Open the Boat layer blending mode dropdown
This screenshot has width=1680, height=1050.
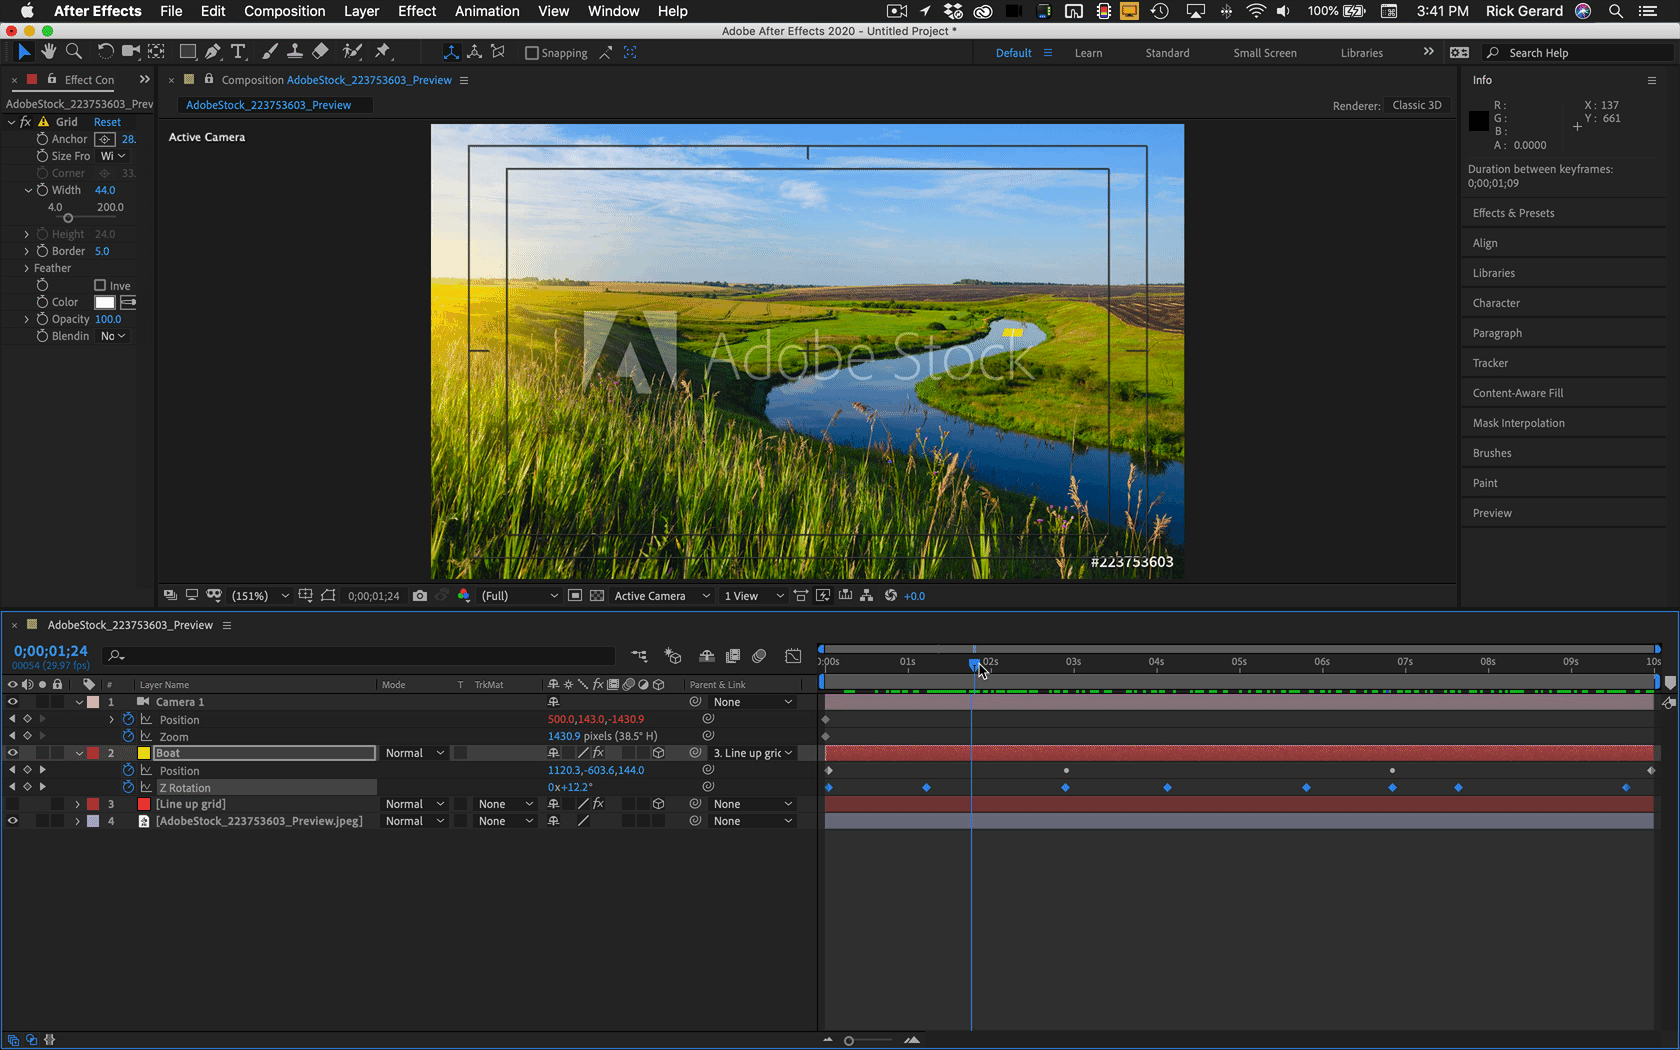pyautogui.click(x=414, y=753)
